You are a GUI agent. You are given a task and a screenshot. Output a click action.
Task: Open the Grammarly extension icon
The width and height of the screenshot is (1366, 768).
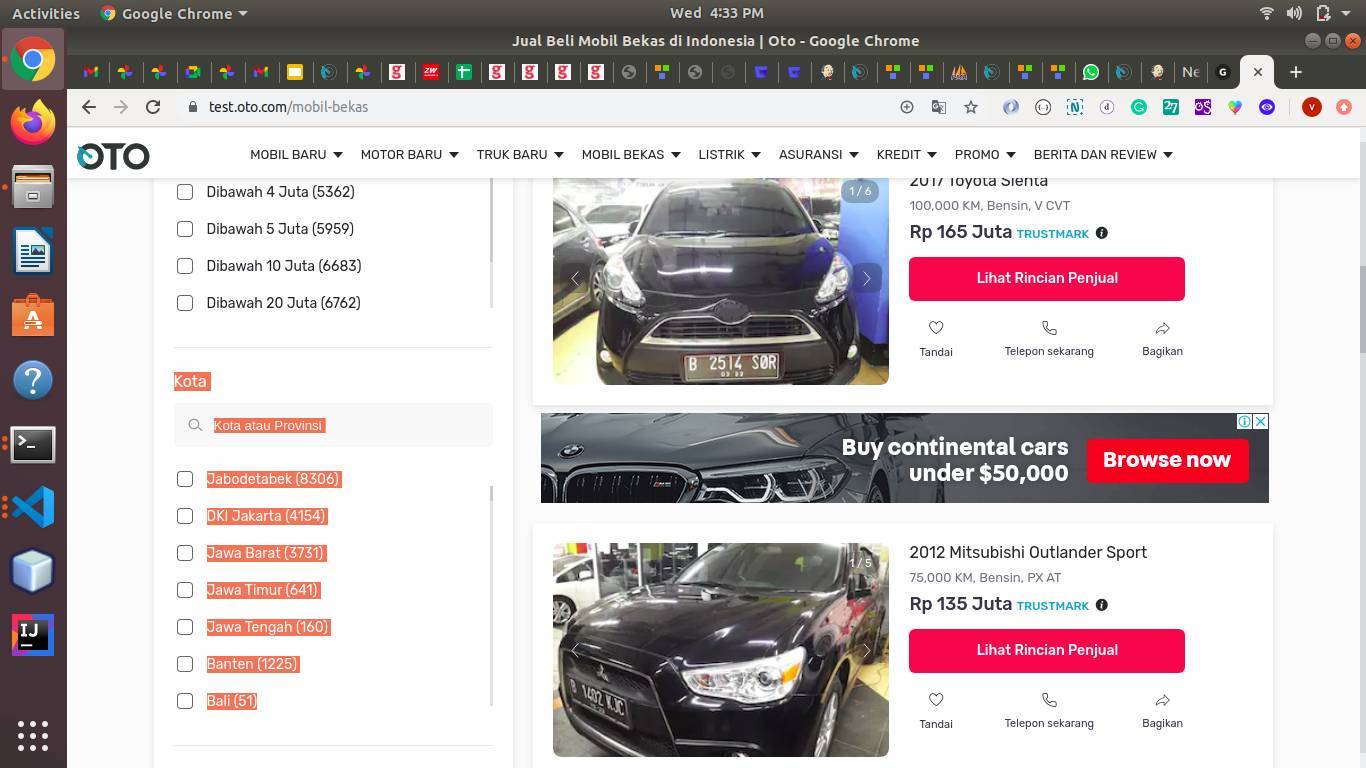pyautogui.click(x=1138, y=107)
